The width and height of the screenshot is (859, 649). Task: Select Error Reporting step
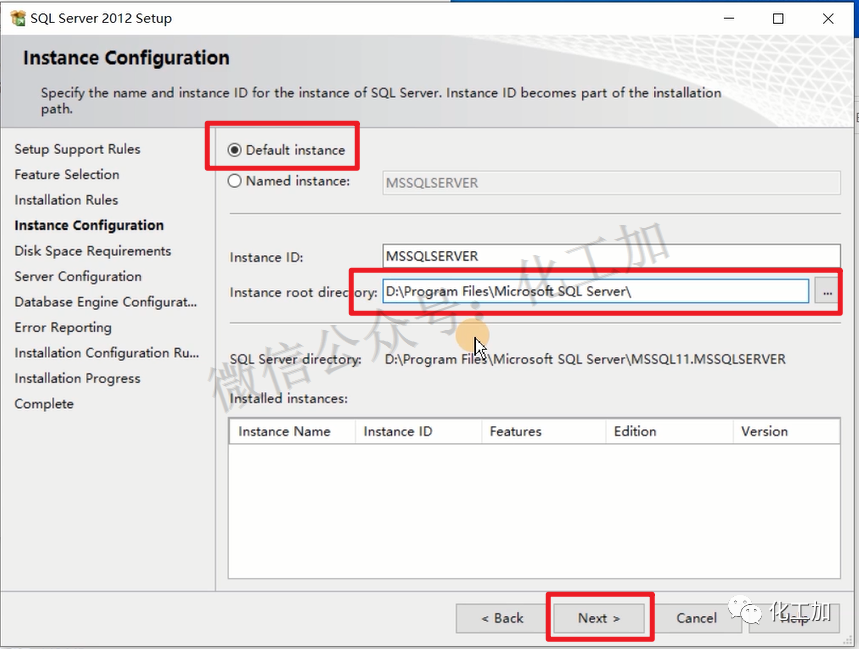click(x=63, y=327)
